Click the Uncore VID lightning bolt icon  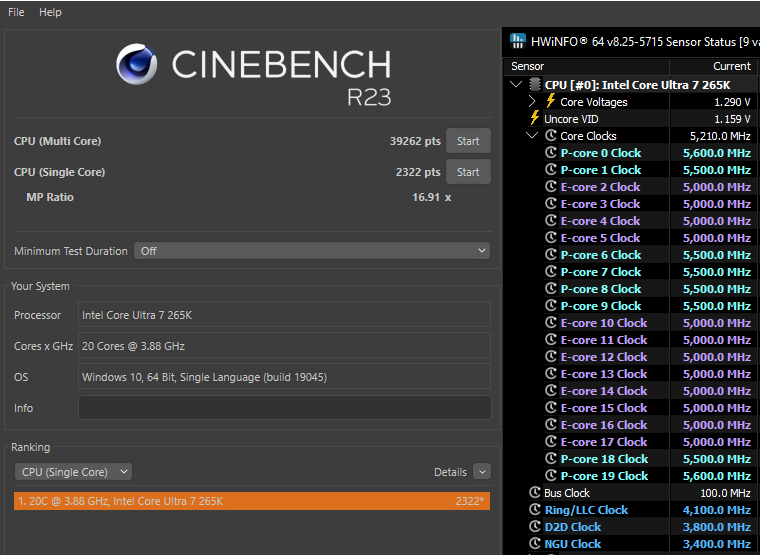pos(535,117)
